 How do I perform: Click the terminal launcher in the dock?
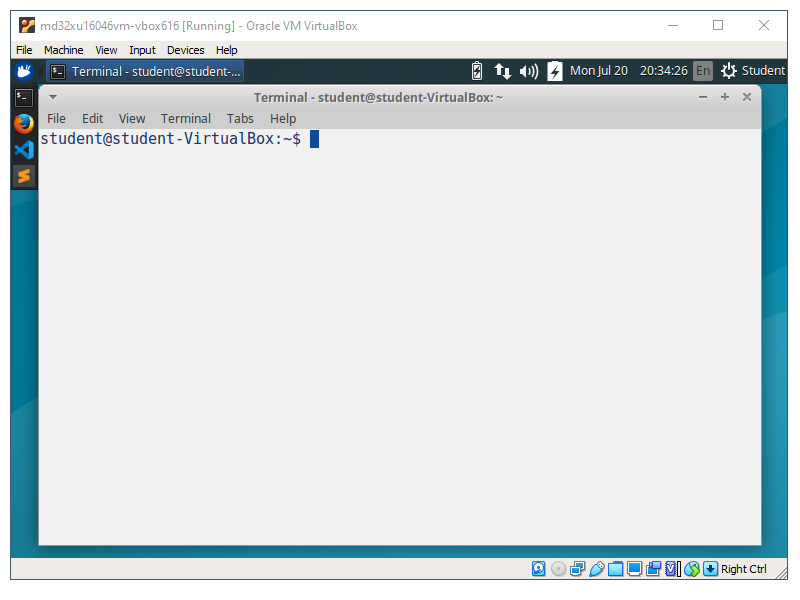pyautogui.click(x=24, y=97)
